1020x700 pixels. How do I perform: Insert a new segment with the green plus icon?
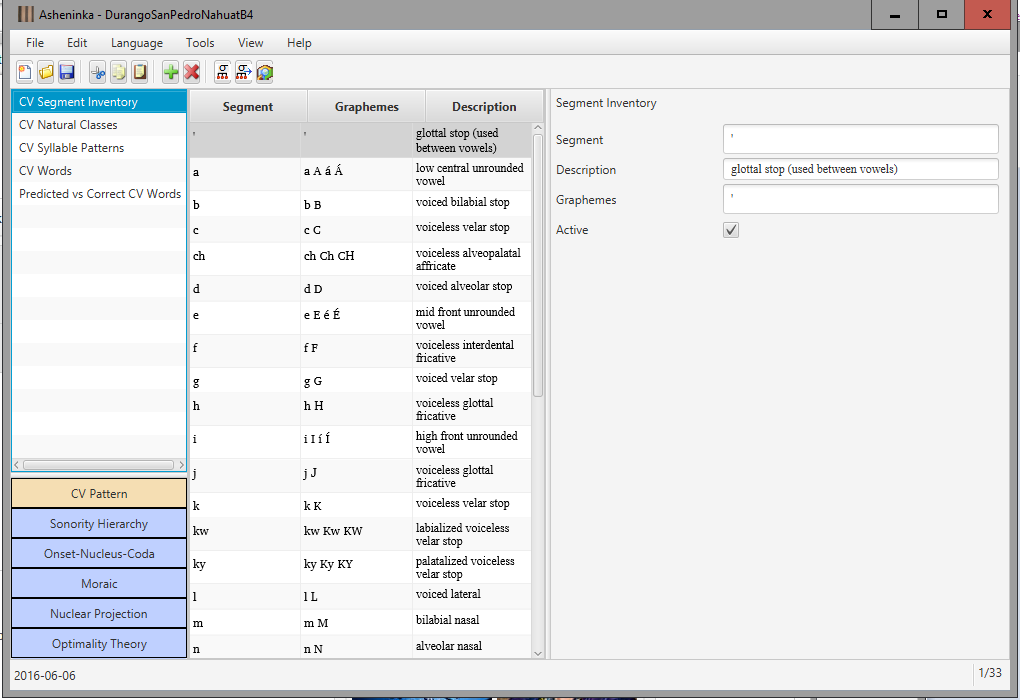(x=170, y=71)
